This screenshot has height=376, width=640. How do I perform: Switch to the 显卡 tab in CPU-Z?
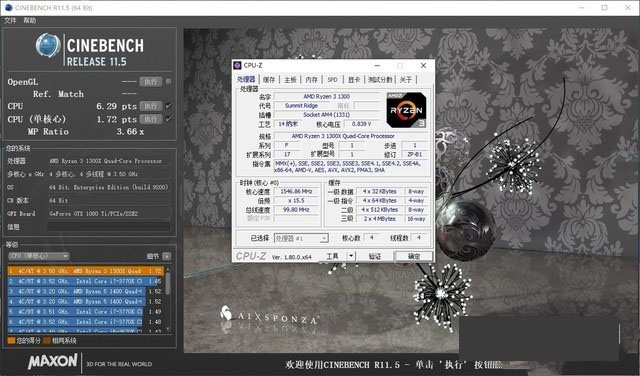353,80
